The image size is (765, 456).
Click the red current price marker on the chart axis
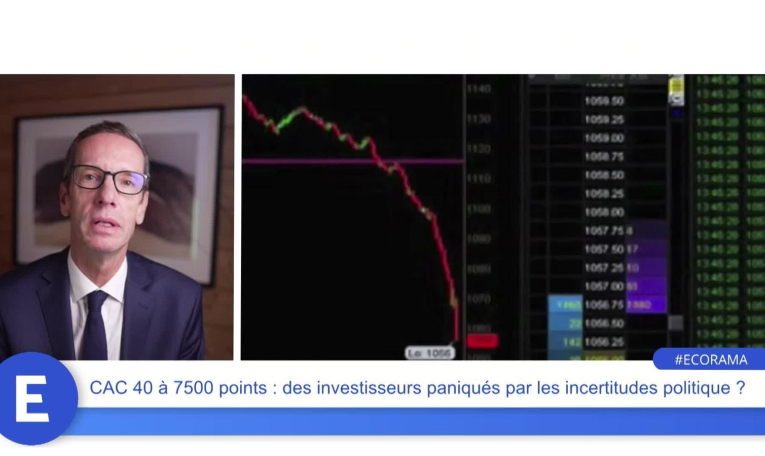(482, 341)
